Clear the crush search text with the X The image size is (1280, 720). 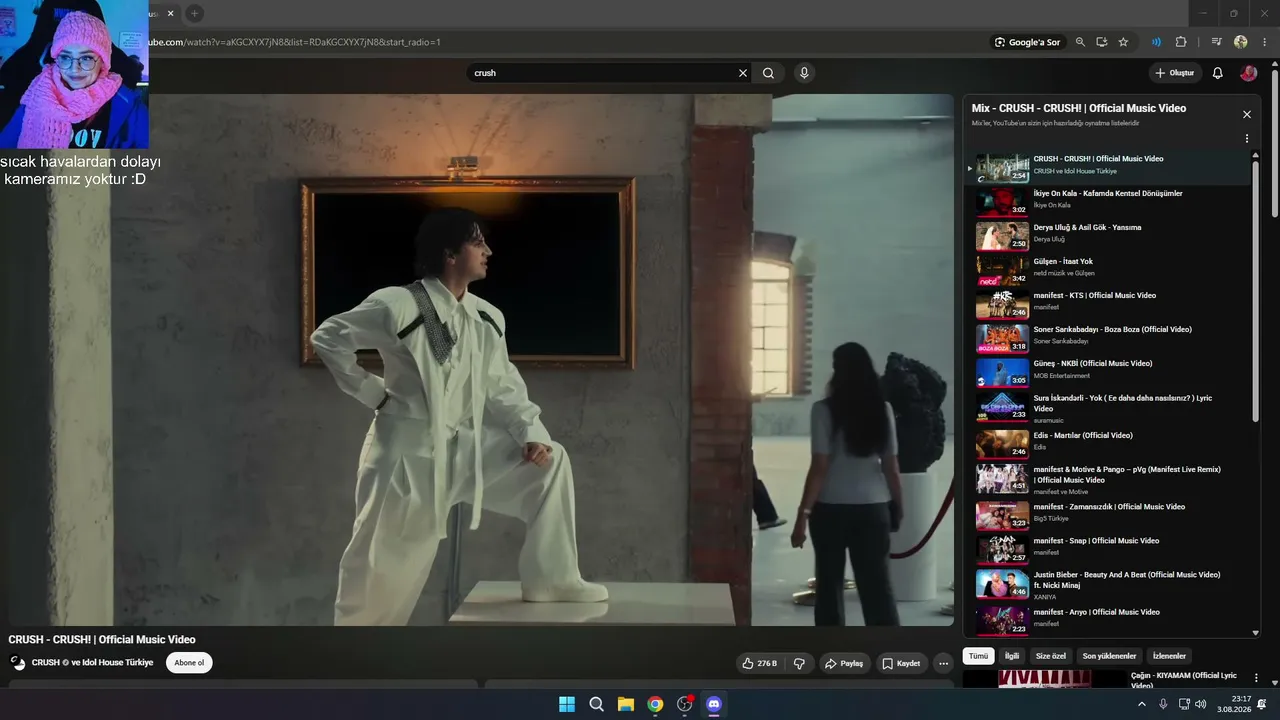tap(743, 73)
